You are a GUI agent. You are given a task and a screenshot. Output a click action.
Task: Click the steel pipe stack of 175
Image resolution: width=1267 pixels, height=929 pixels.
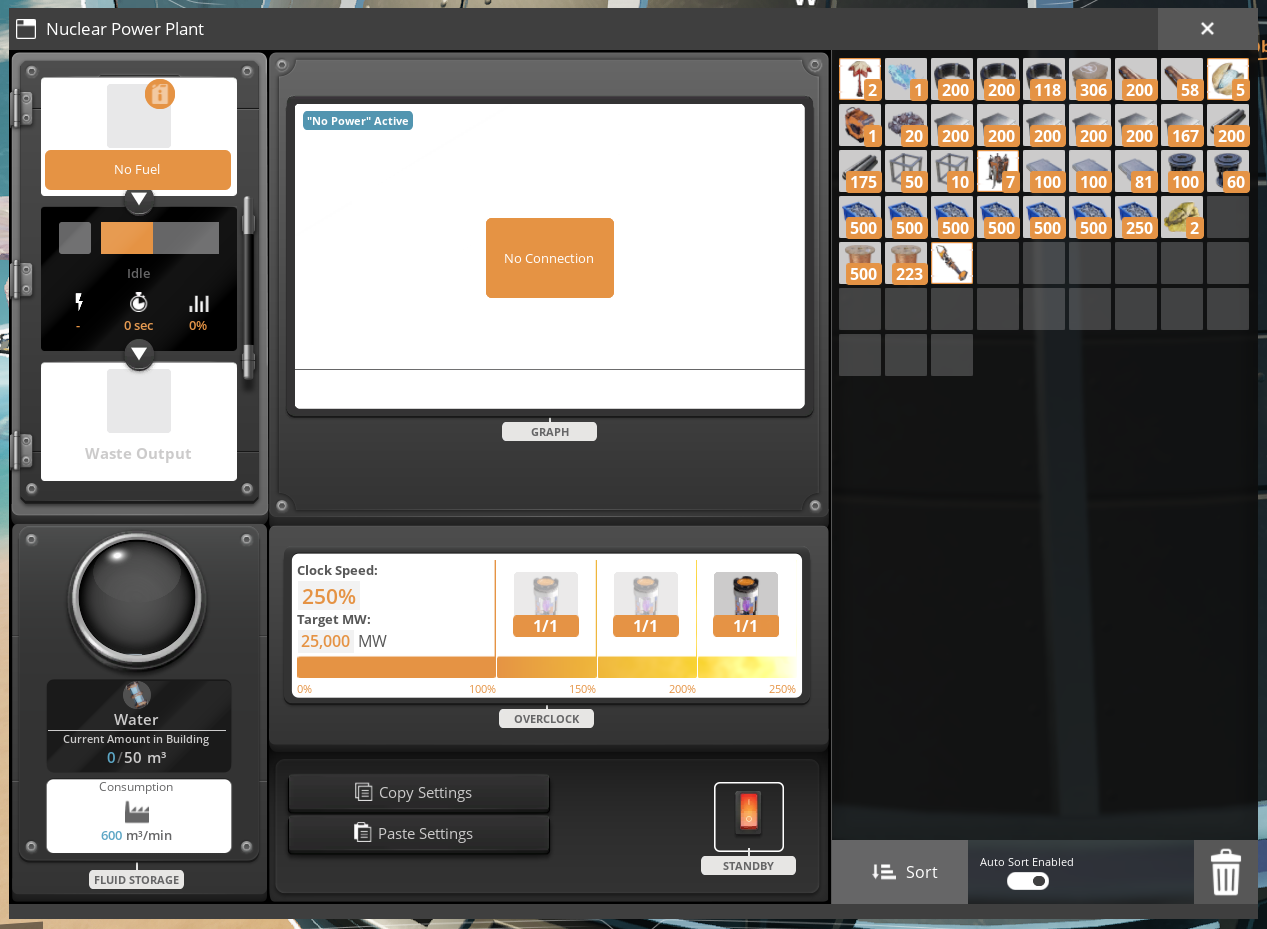[x=860, y=171]
